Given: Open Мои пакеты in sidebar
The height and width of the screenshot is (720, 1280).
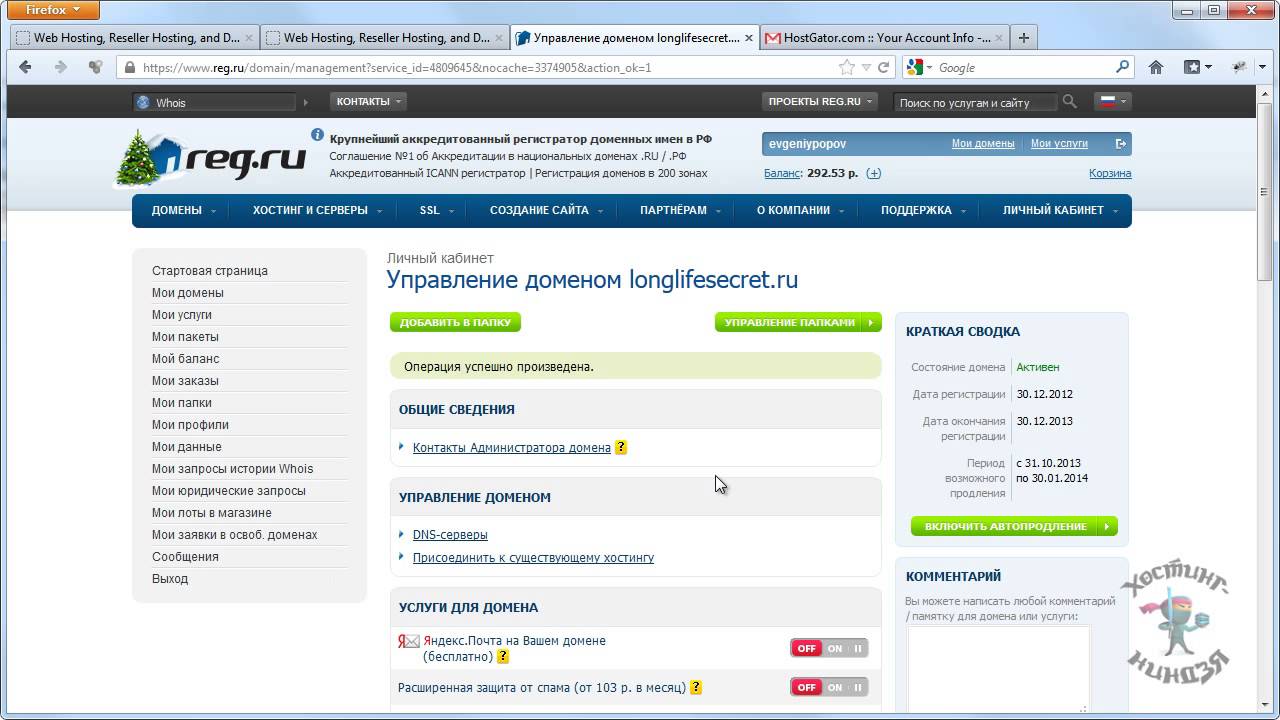Looking at the screenshot, I should [x=185, y=337].
